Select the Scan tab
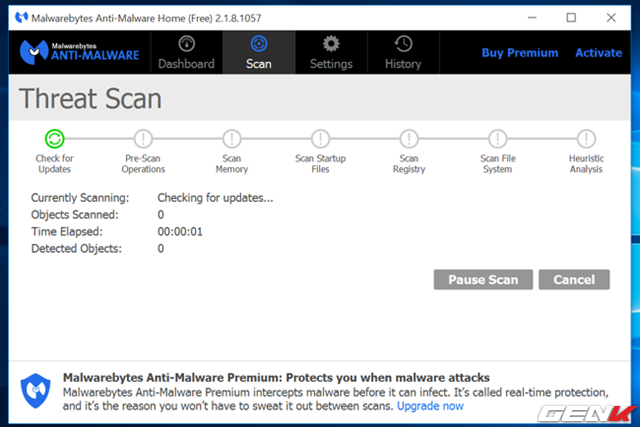This screenshot has width=640, height=427. point(259,53)
